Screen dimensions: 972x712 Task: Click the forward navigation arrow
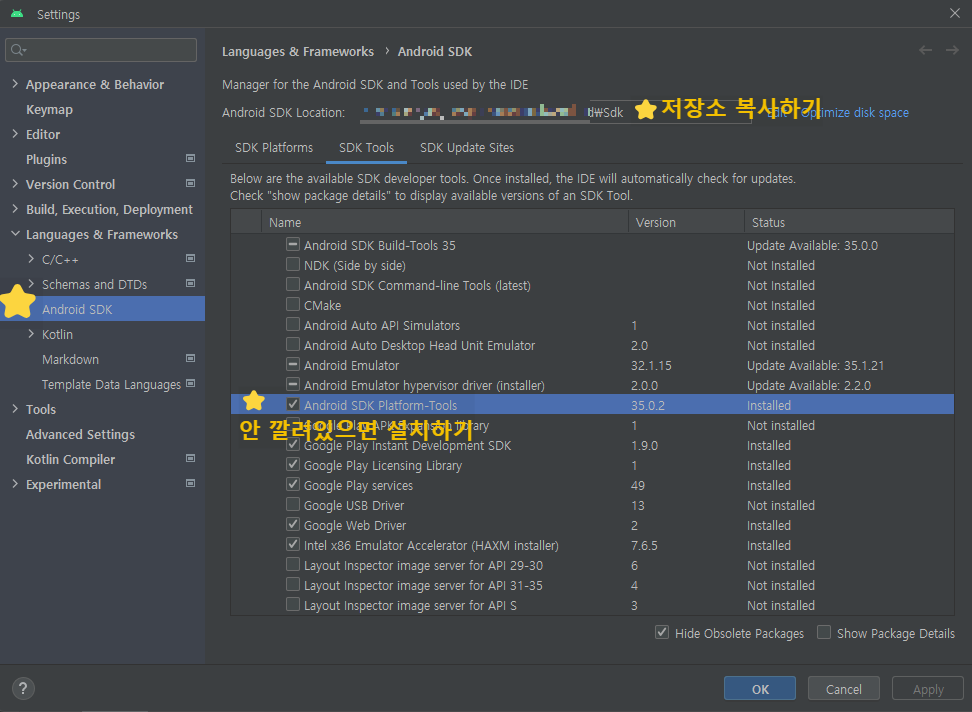[952, 50]
